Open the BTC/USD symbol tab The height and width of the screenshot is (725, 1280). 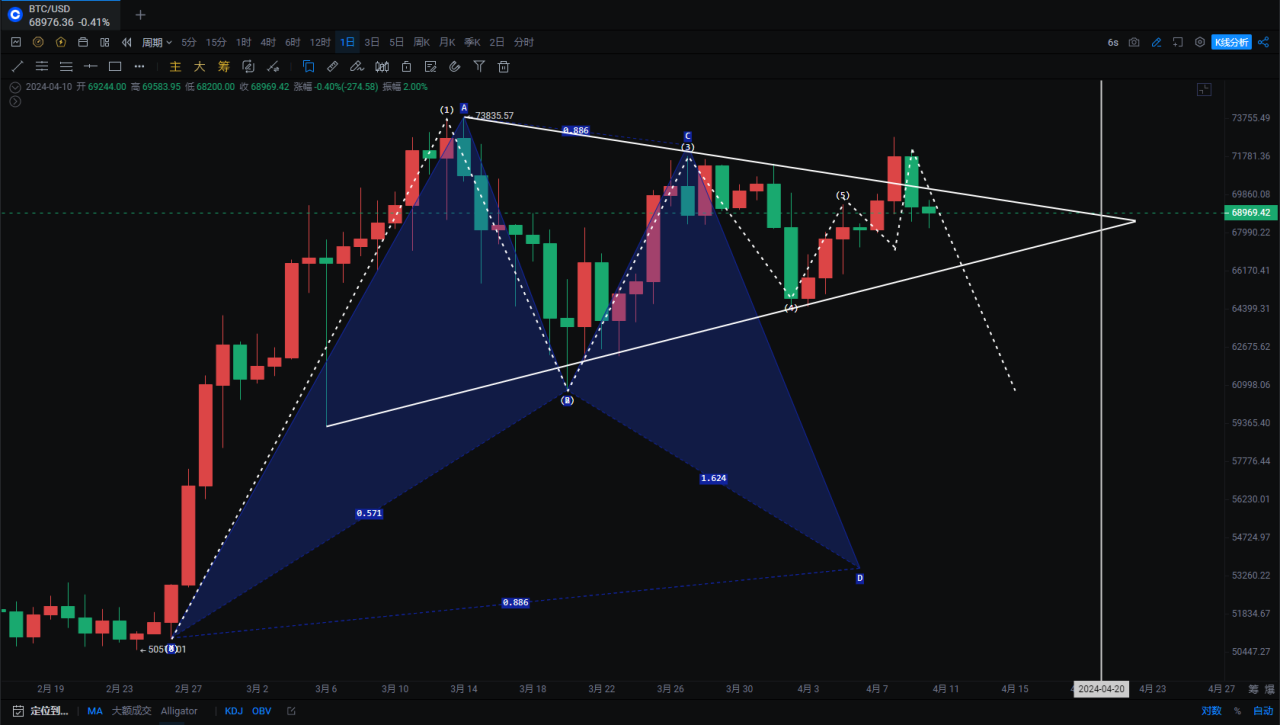tap(60, 15)
